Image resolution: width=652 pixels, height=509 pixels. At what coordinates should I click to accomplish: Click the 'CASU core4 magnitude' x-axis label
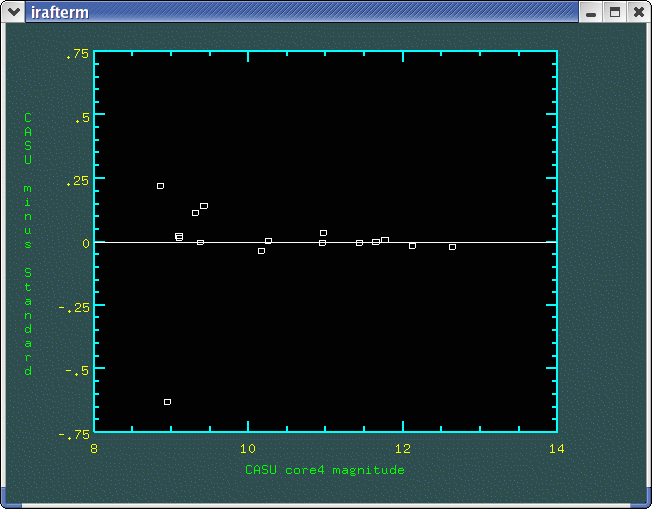(325, 470)
